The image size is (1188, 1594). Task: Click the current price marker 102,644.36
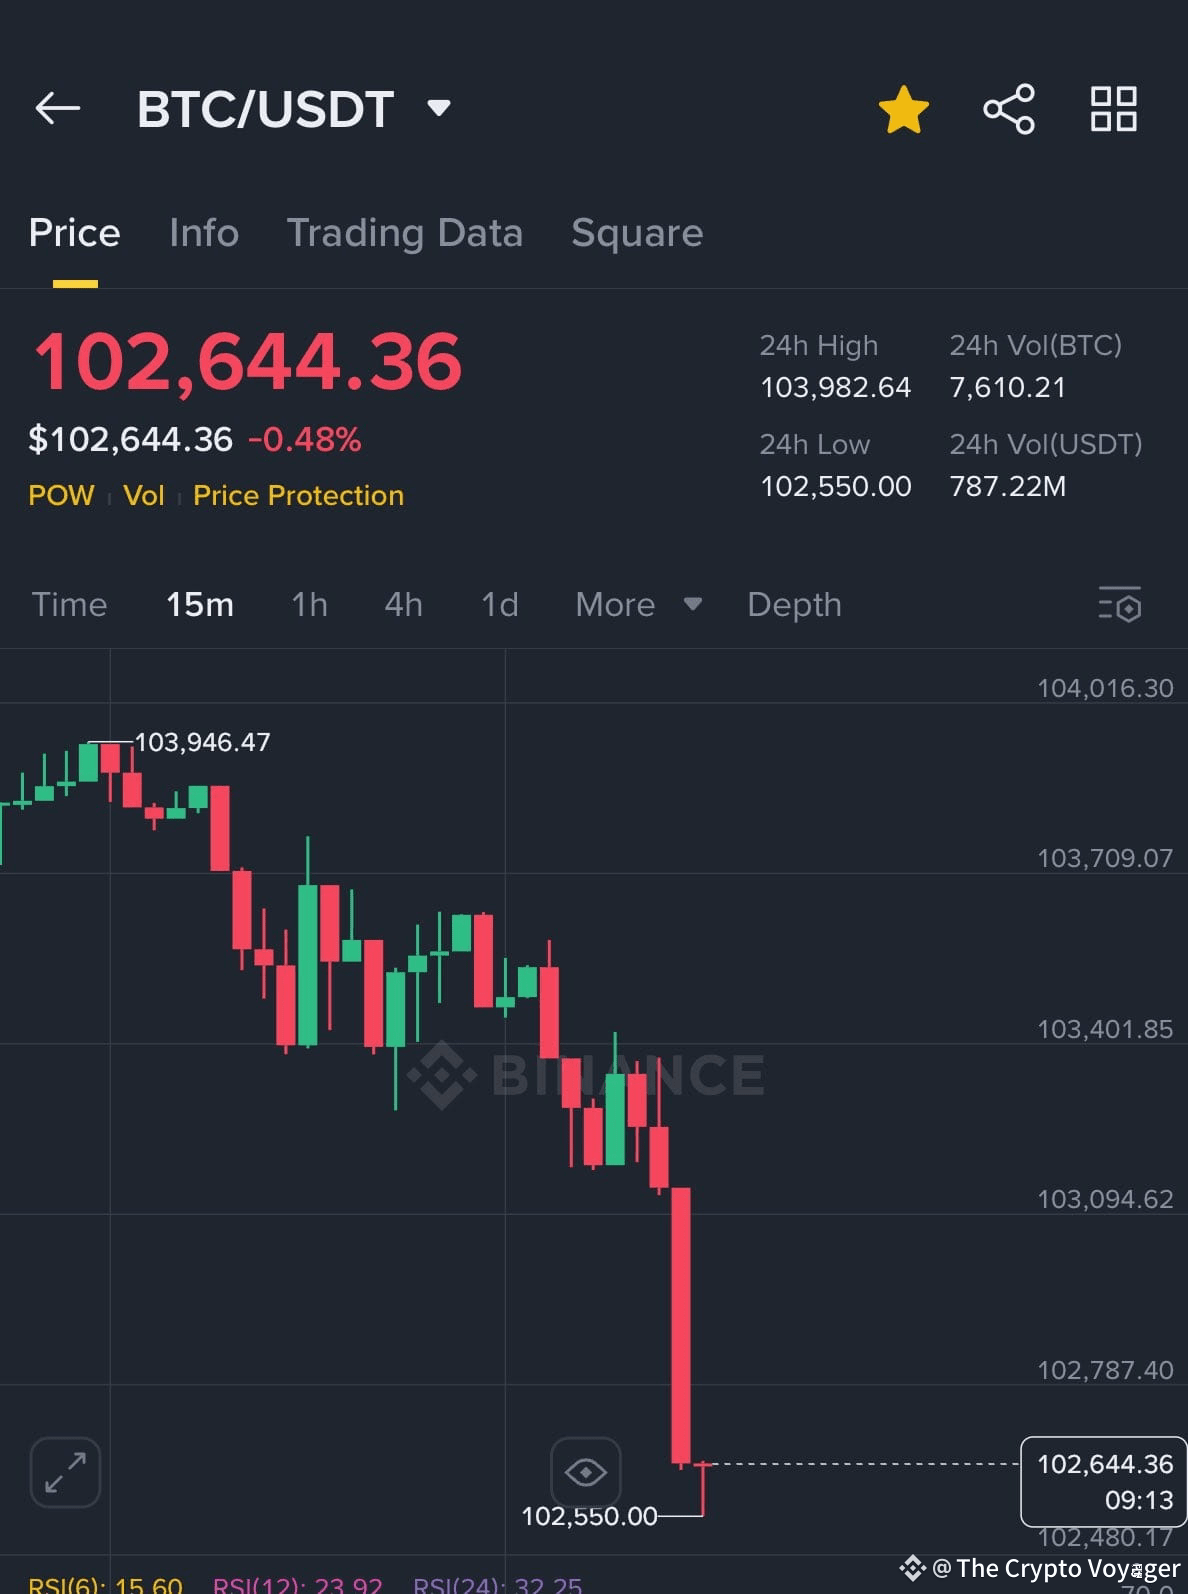1104,1481
